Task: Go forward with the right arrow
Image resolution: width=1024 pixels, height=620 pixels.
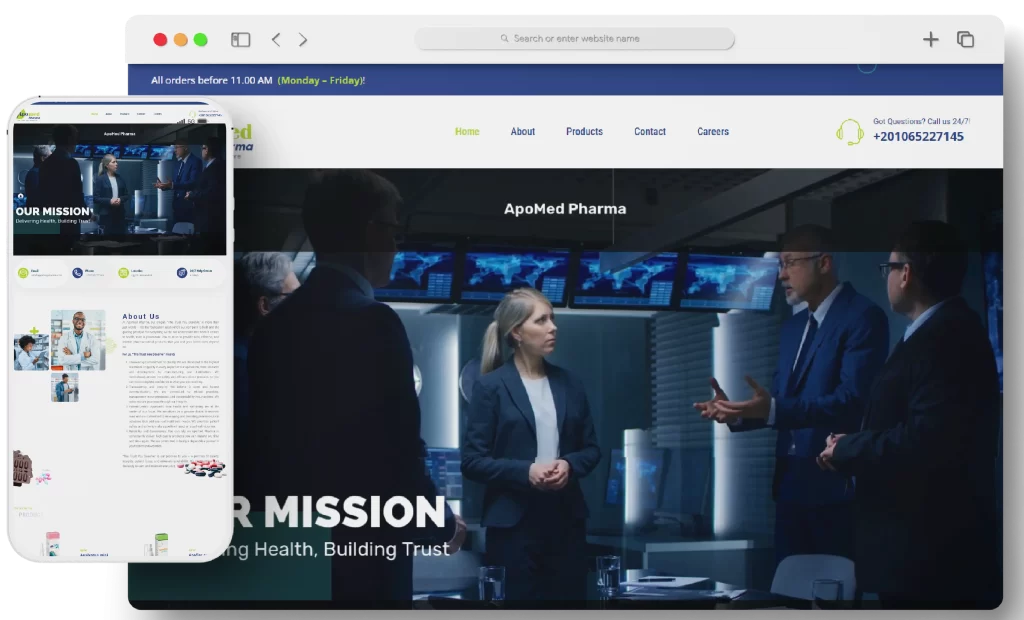Action: pos(303,39)
